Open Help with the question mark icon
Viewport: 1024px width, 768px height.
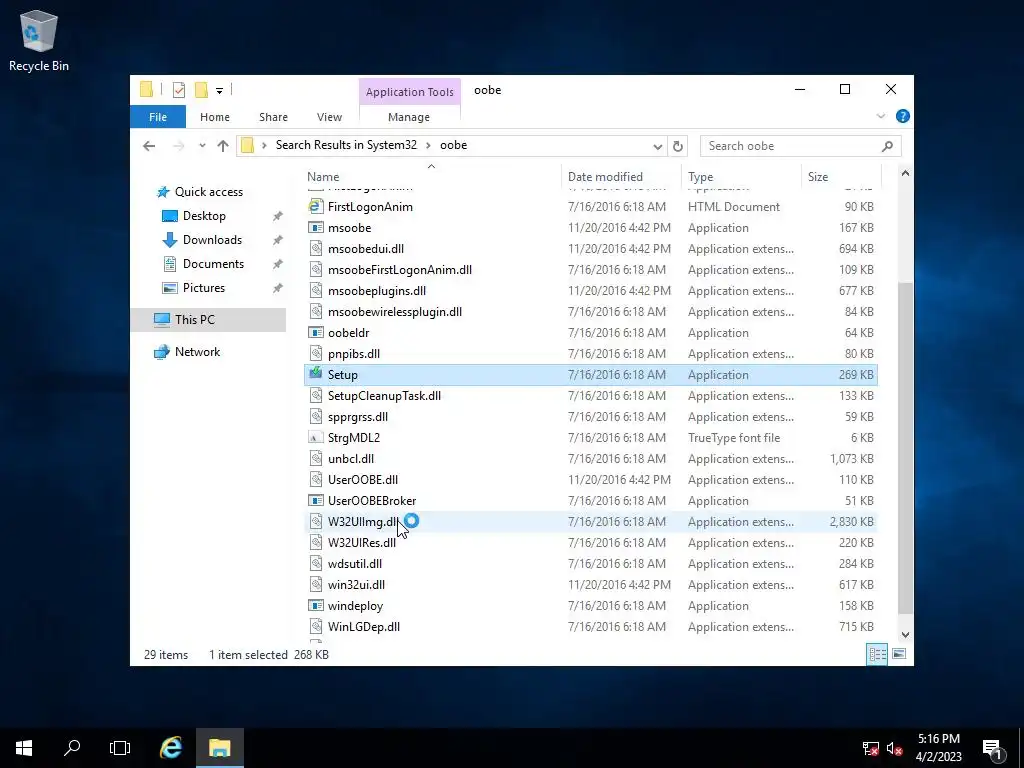coord(903,116)
